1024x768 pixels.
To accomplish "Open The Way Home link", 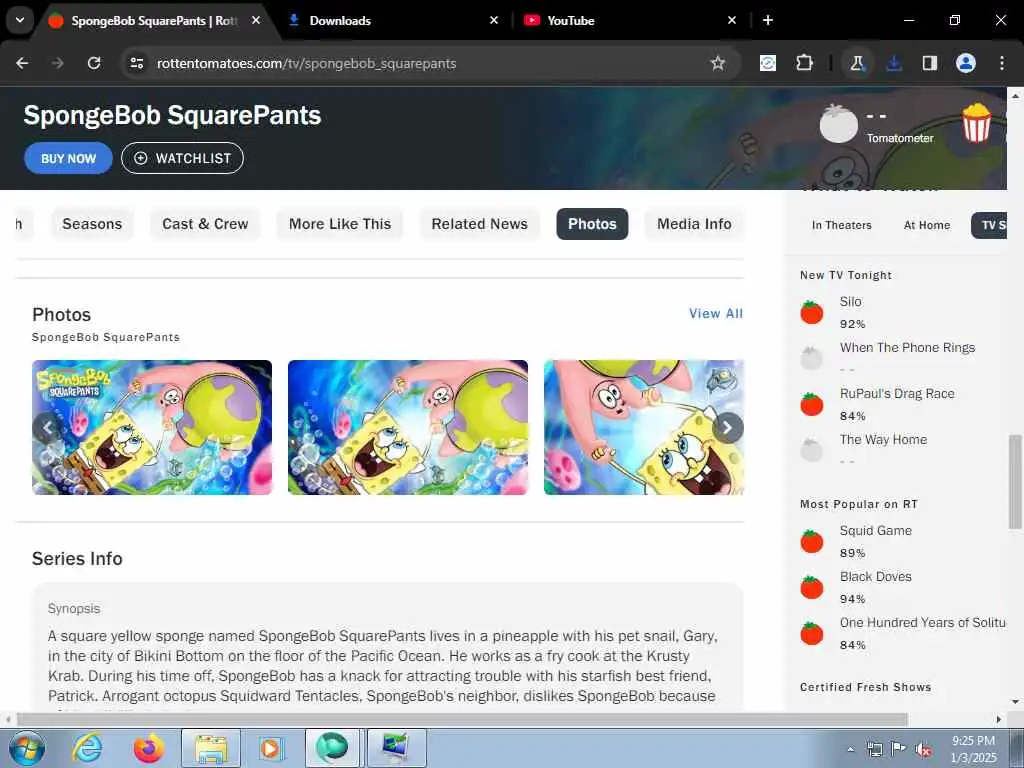I will tap(883, 440).
